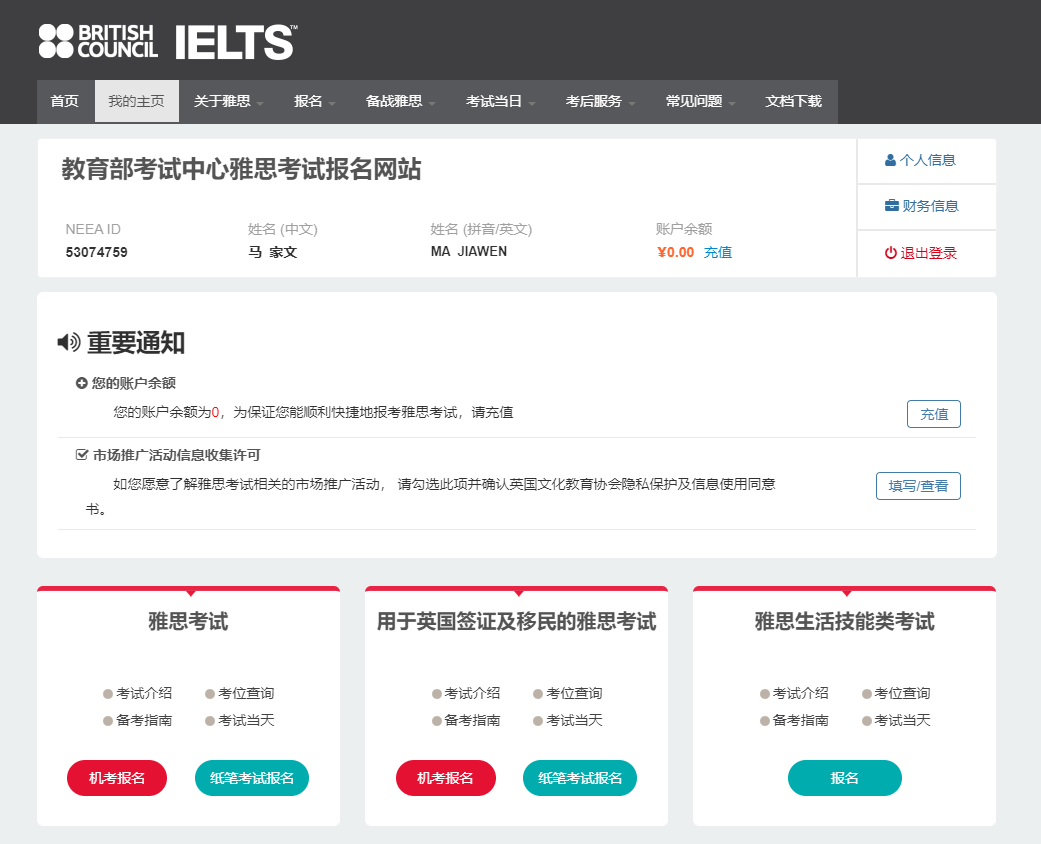Select the 文档下载 menu item
This screenshot has width=1041, height=844.
[793, 101]
